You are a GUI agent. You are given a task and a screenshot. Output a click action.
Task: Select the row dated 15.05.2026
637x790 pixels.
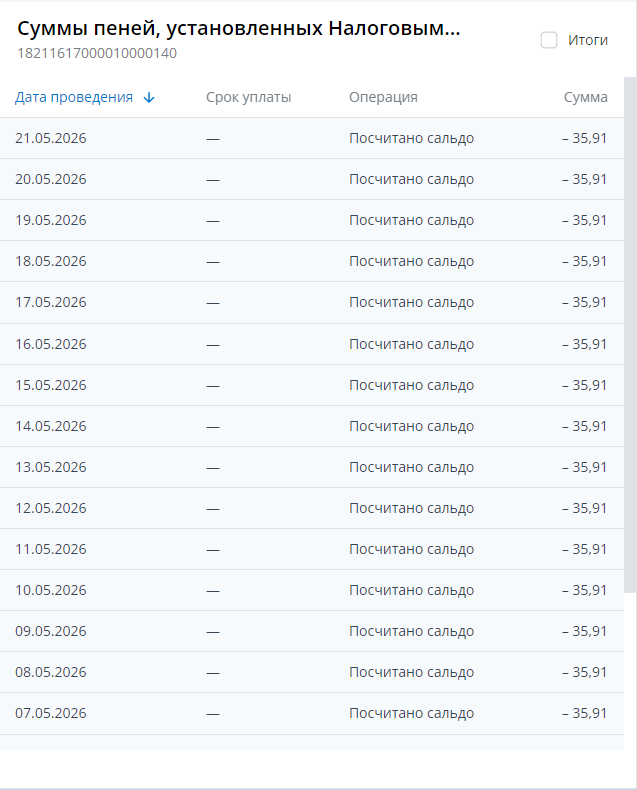tap(312, 385)
